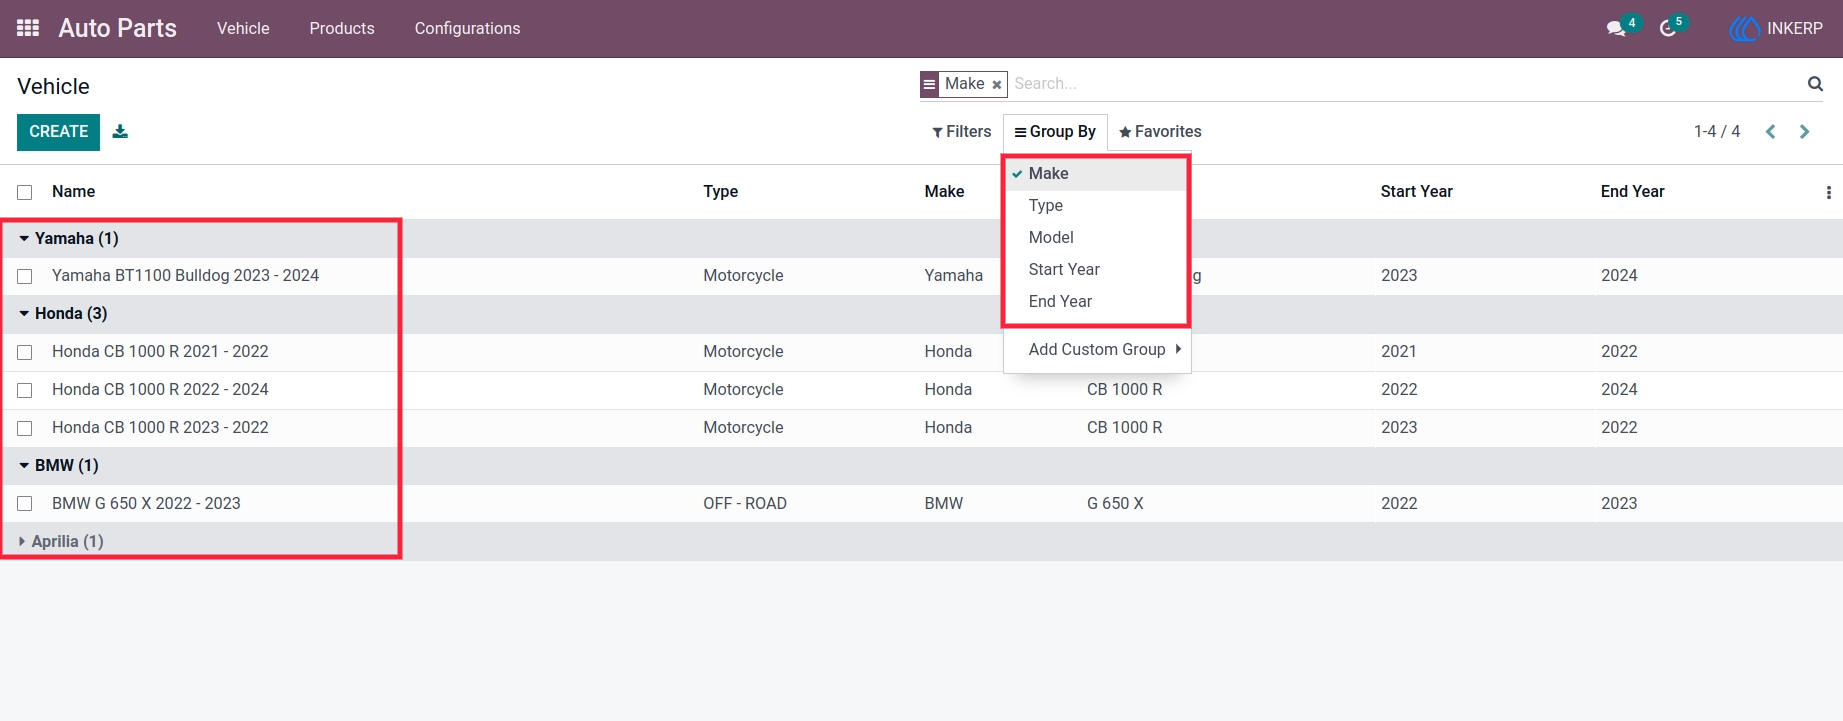Click the 1-4 / 4 pager counter

click(x=1717, y=131)
